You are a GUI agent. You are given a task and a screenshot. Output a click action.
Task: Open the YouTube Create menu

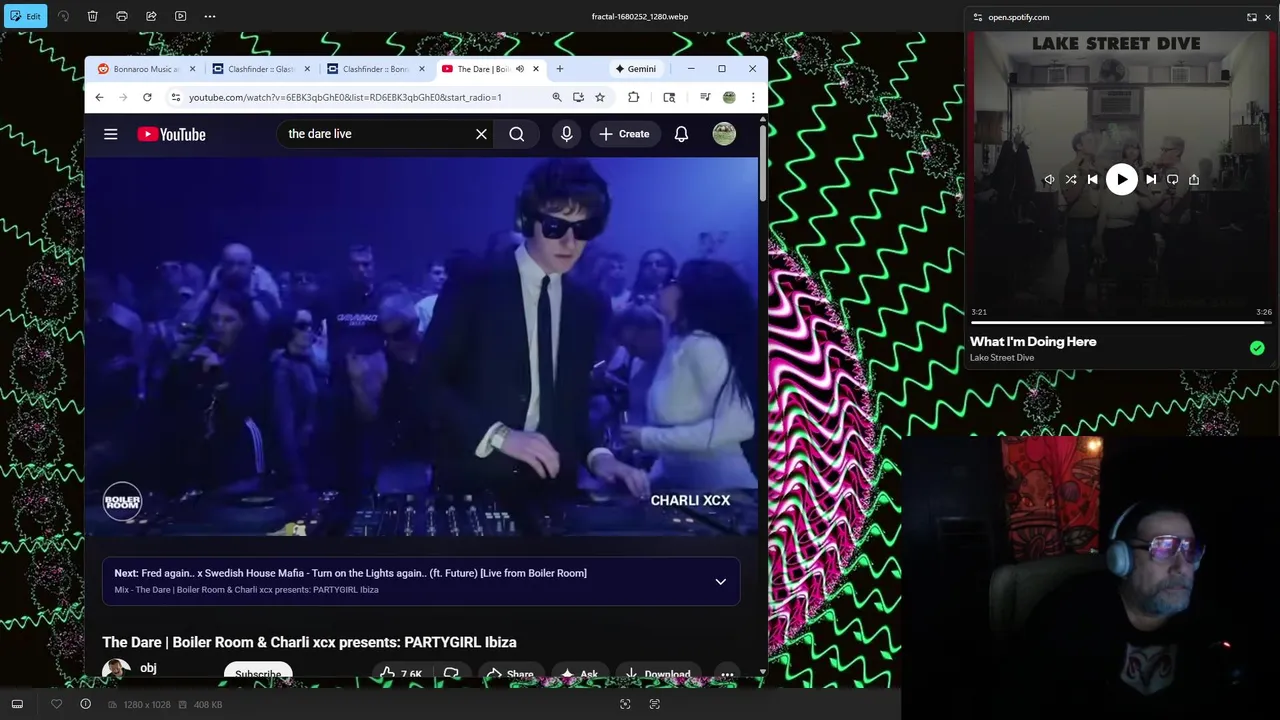coord(625,134)
